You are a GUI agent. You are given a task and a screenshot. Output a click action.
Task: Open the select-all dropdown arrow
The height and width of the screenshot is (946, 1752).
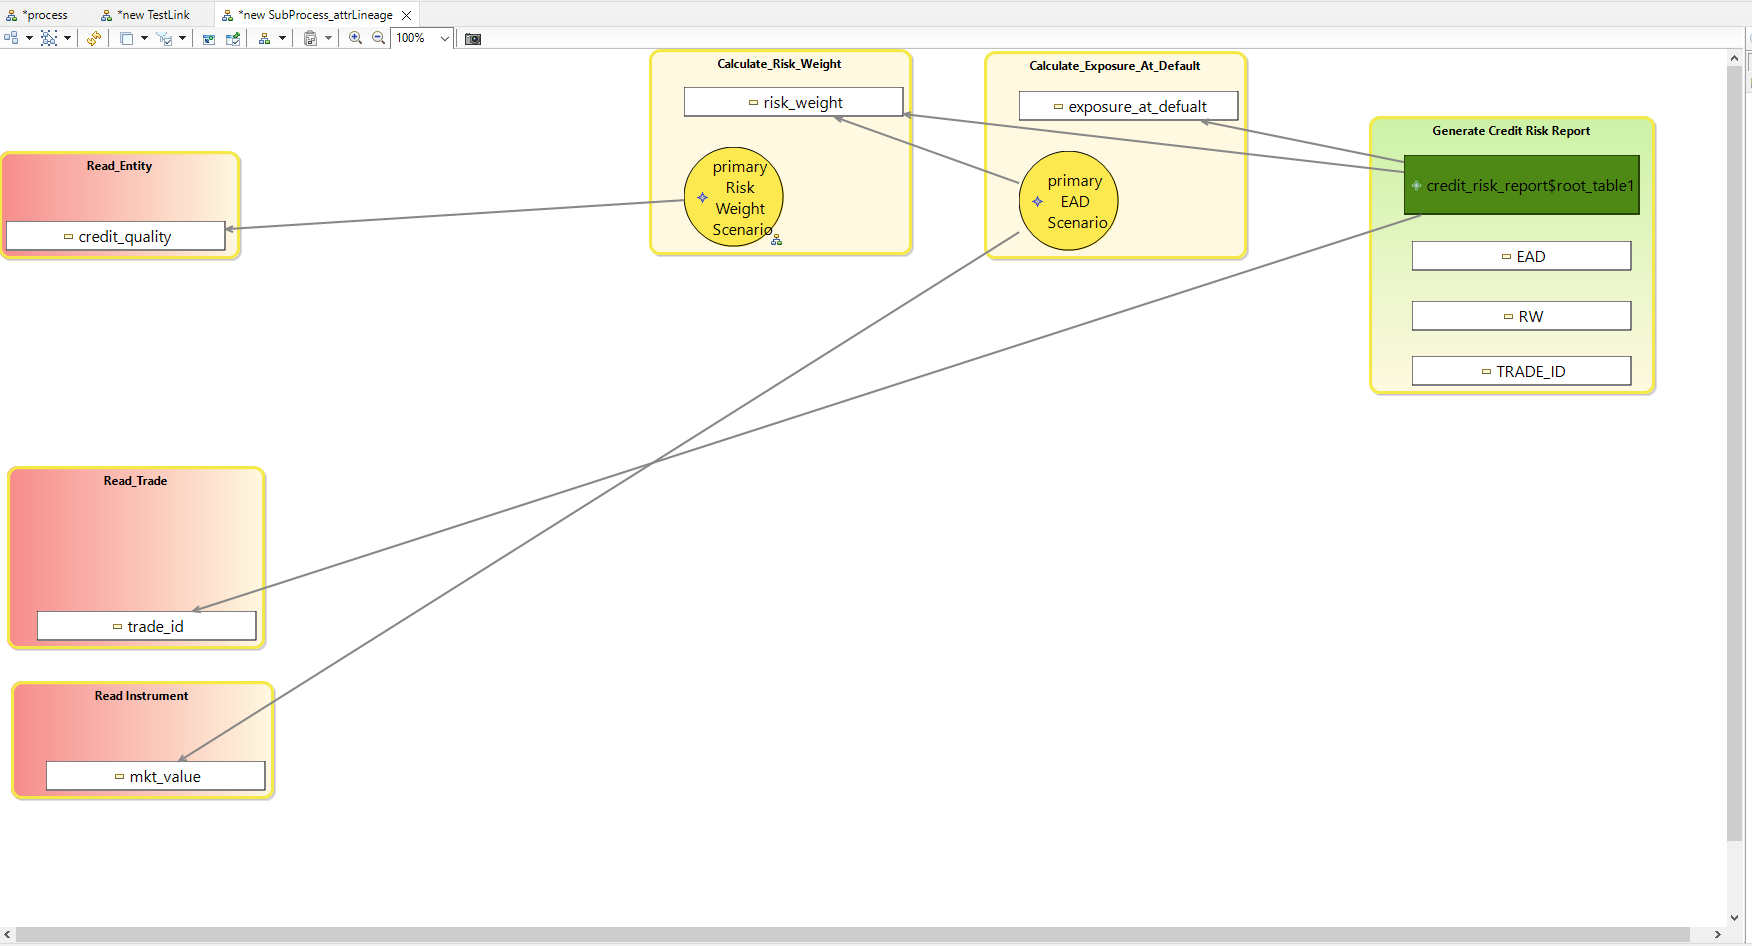click(67, 38)
